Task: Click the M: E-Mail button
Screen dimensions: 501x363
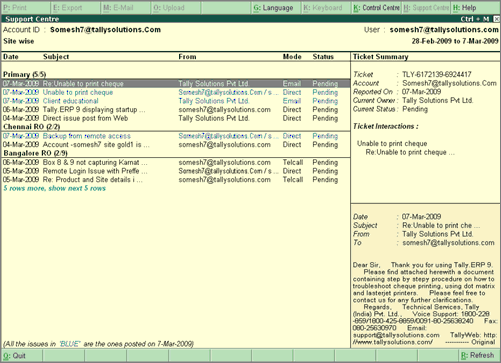Action: tap(126, 8)
